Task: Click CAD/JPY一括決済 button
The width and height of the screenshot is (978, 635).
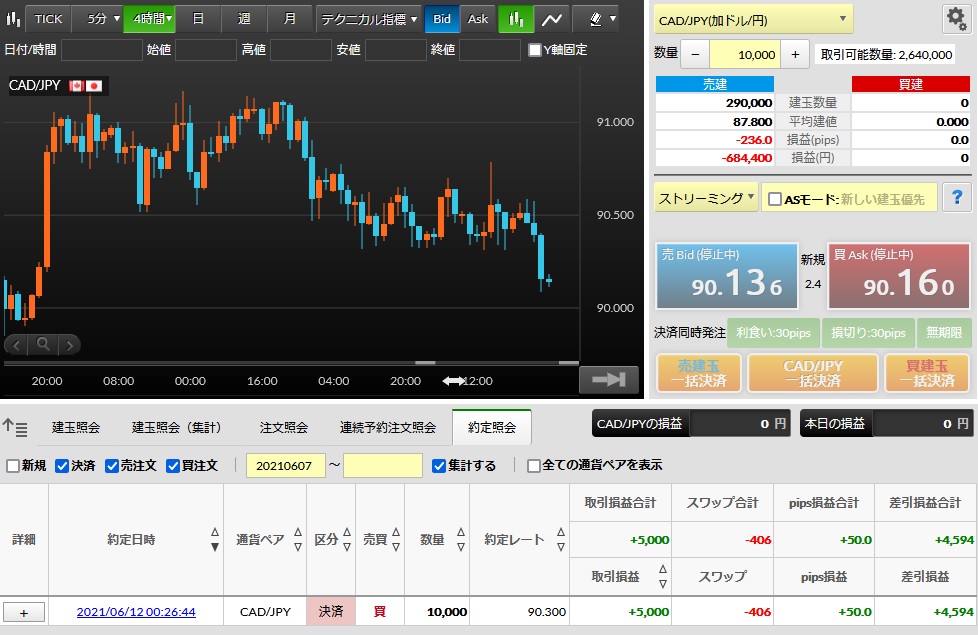Action: 813,373
